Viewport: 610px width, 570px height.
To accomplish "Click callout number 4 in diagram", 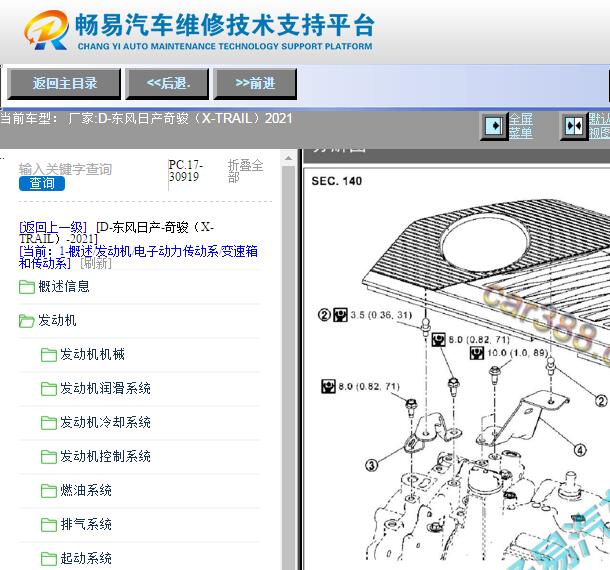I will click(580, 450).
